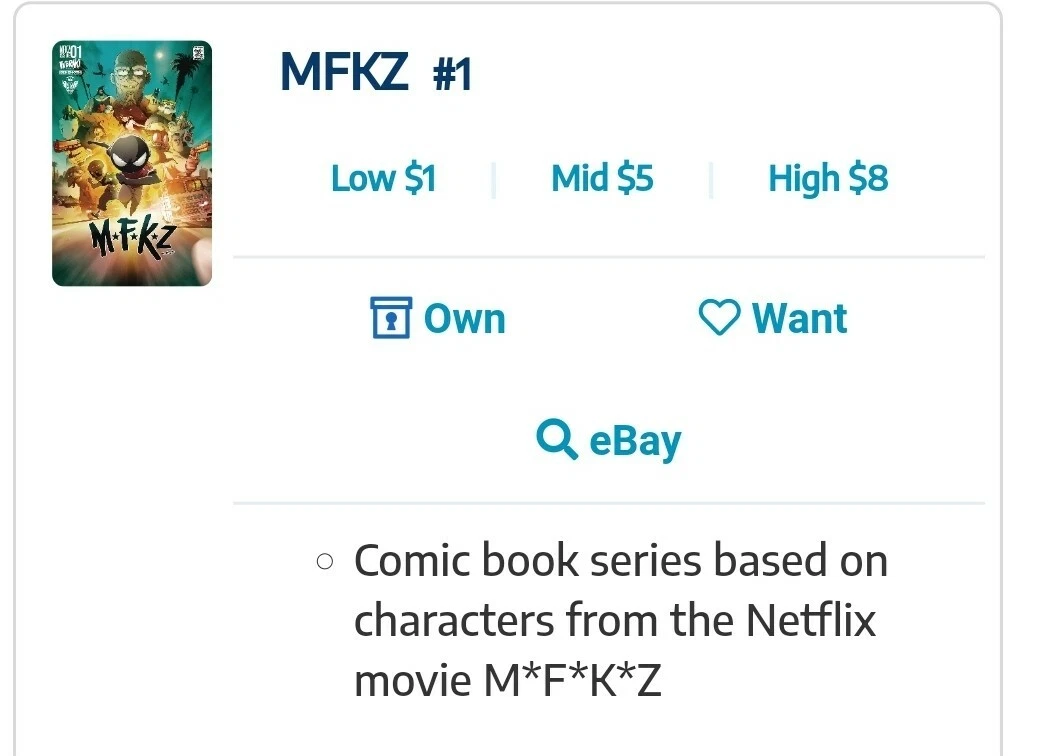This screenshot has height=756, width=1047.
Task: Select issue number #1 link
Action: click(452, 74)
